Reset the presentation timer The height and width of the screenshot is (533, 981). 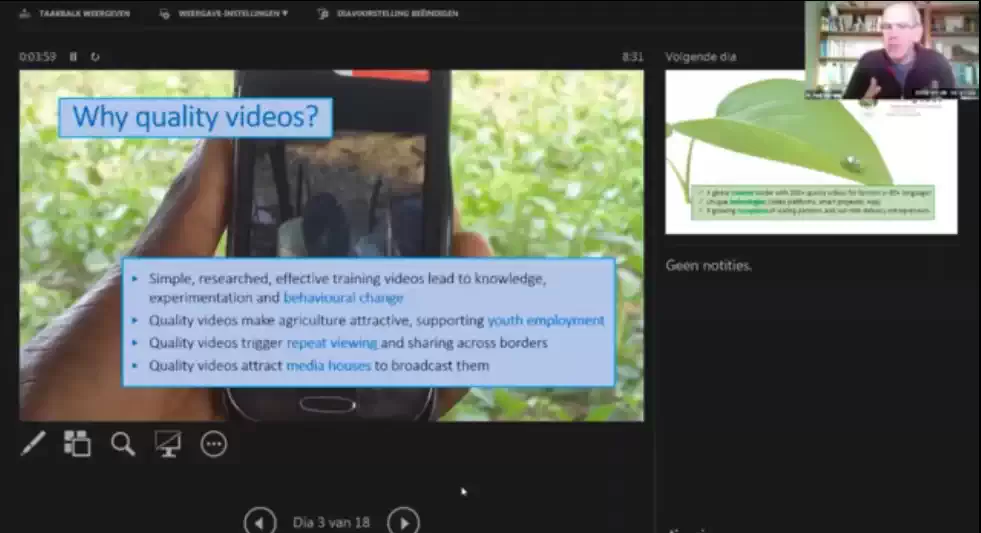(95, 57)
